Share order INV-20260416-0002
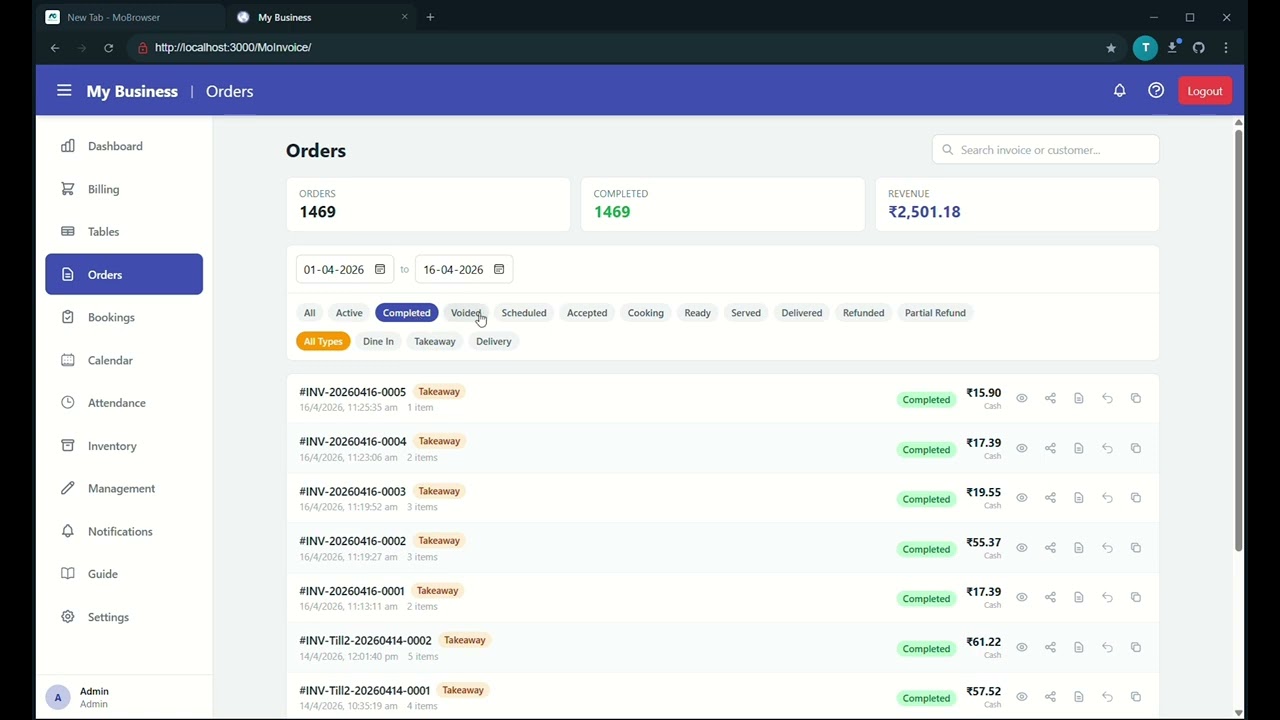Screen dimensions: 1280x720 coord(1050,548)
